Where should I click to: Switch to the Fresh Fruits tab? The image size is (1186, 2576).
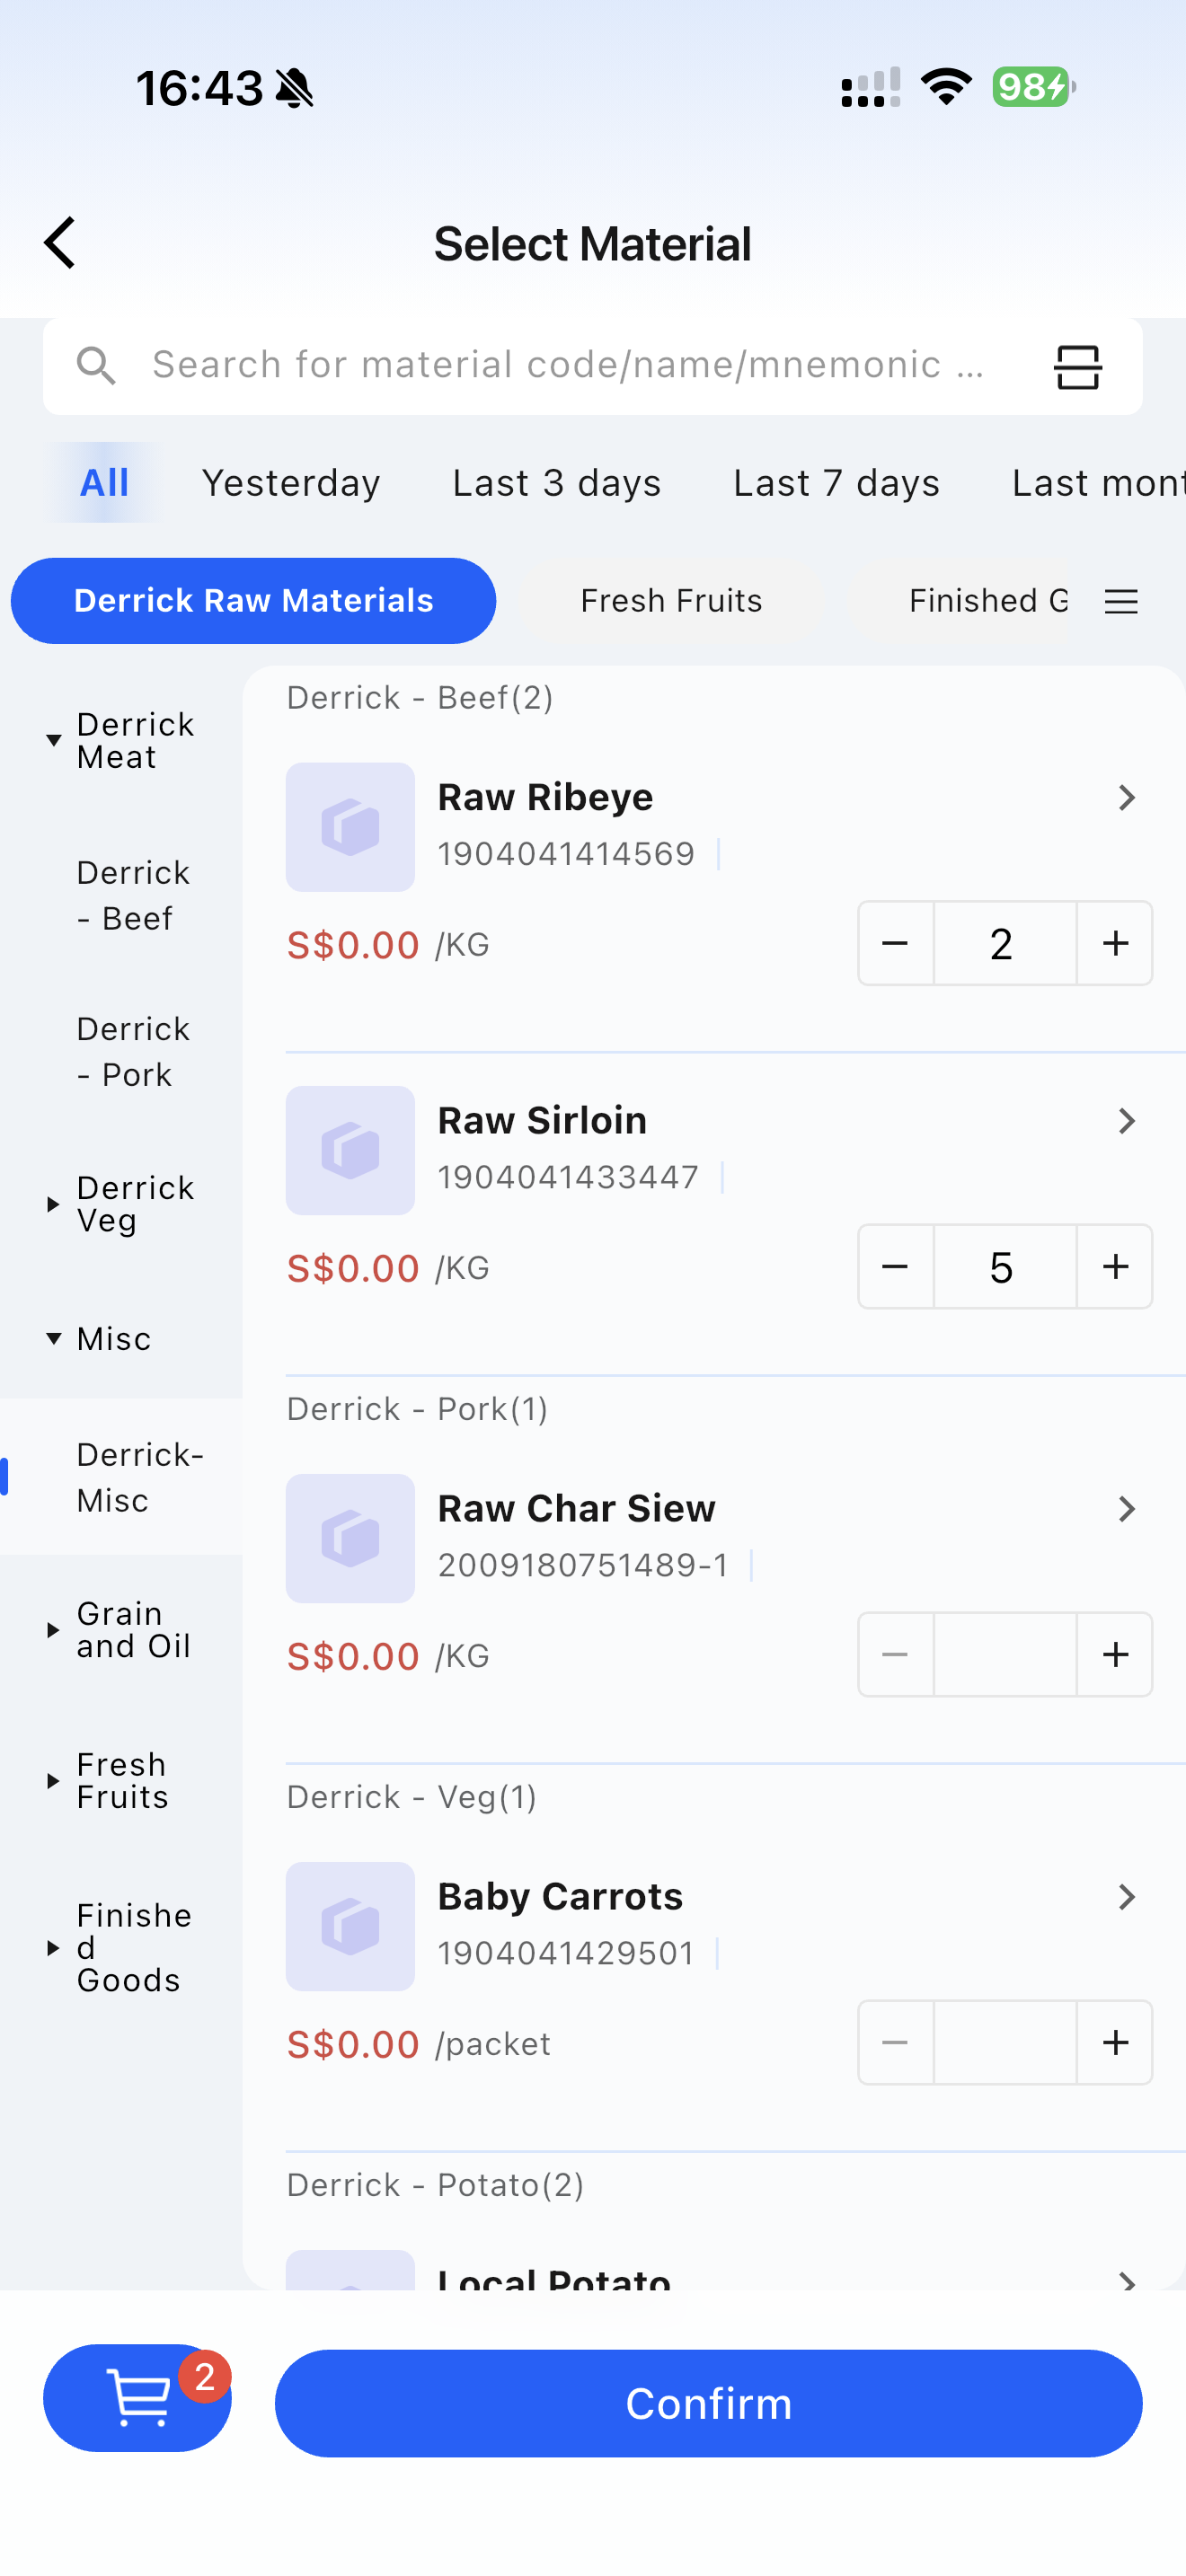click(x=671, y=601)
